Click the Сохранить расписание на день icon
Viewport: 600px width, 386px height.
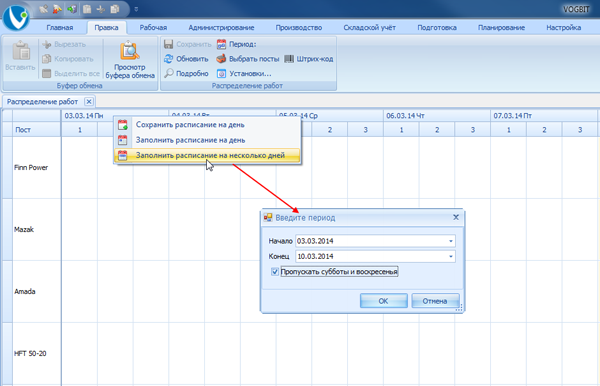click(x=122, y=125)
